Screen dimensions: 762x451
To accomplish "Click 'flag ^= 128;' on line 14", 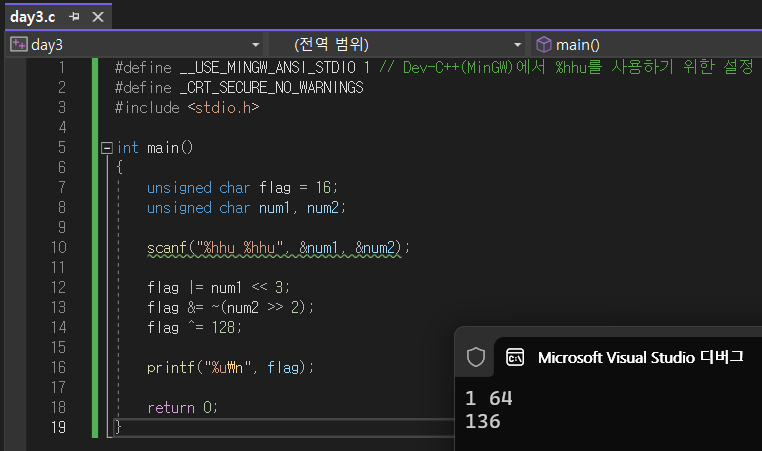I will (194, 327).
